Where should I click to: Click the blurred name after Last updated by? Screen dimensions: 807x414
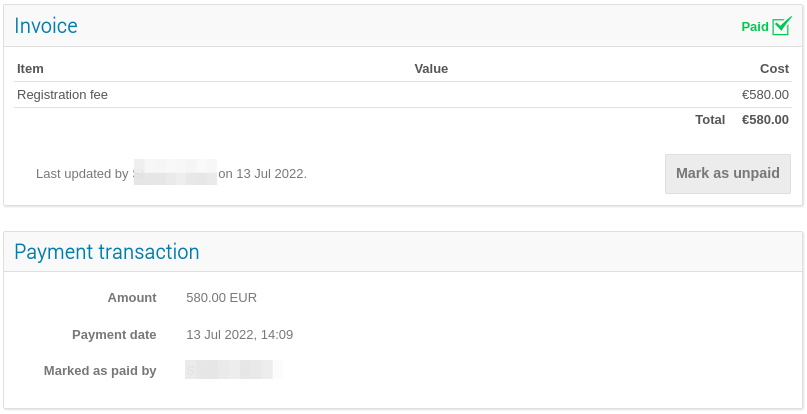click(175, 172)
